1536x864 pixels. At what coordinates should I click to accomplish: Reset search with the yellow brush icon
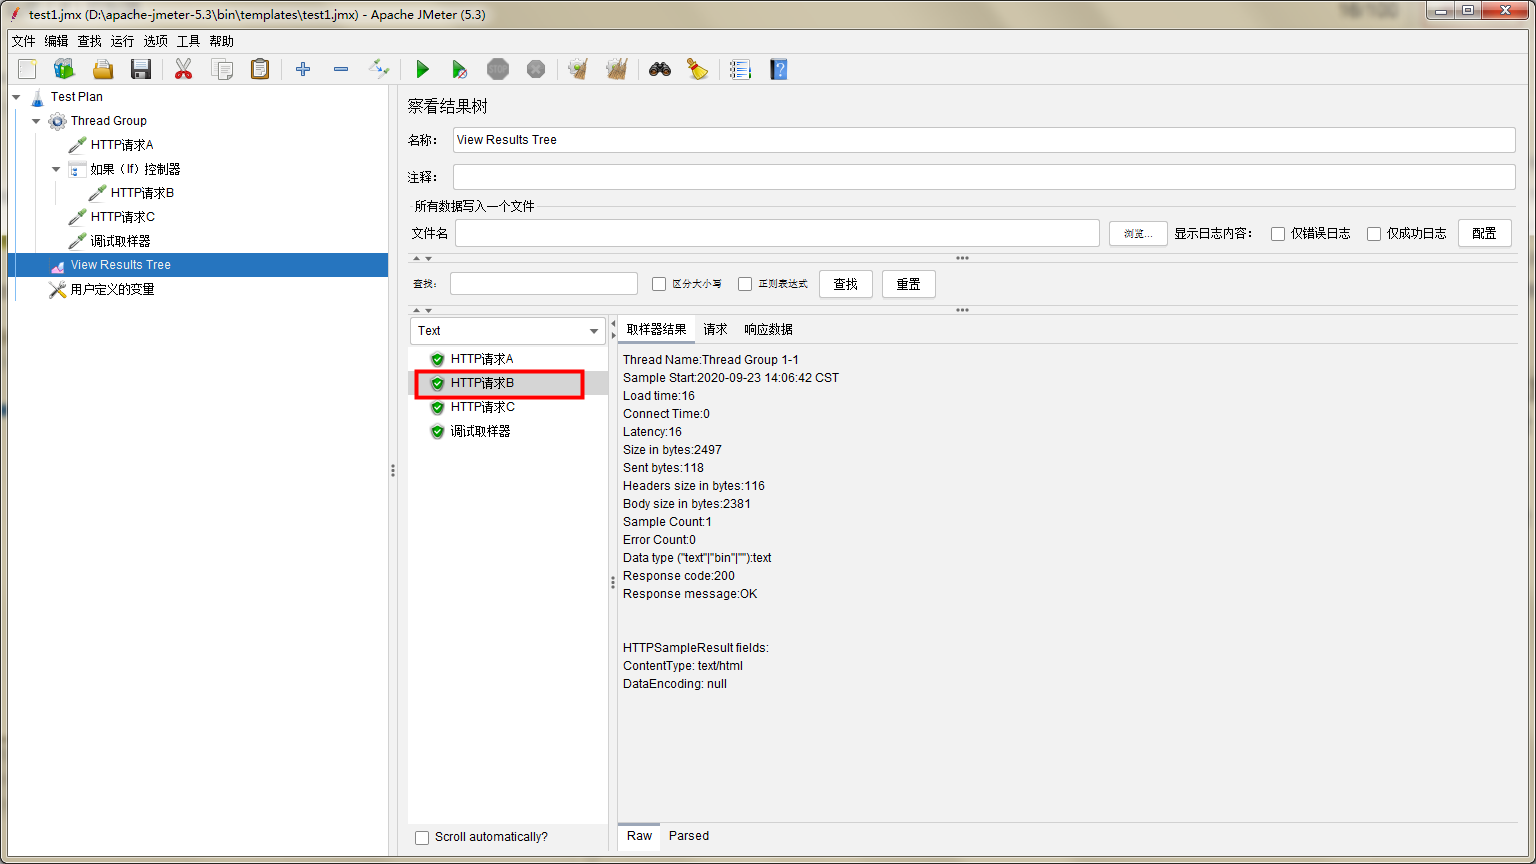coord(697,69)
